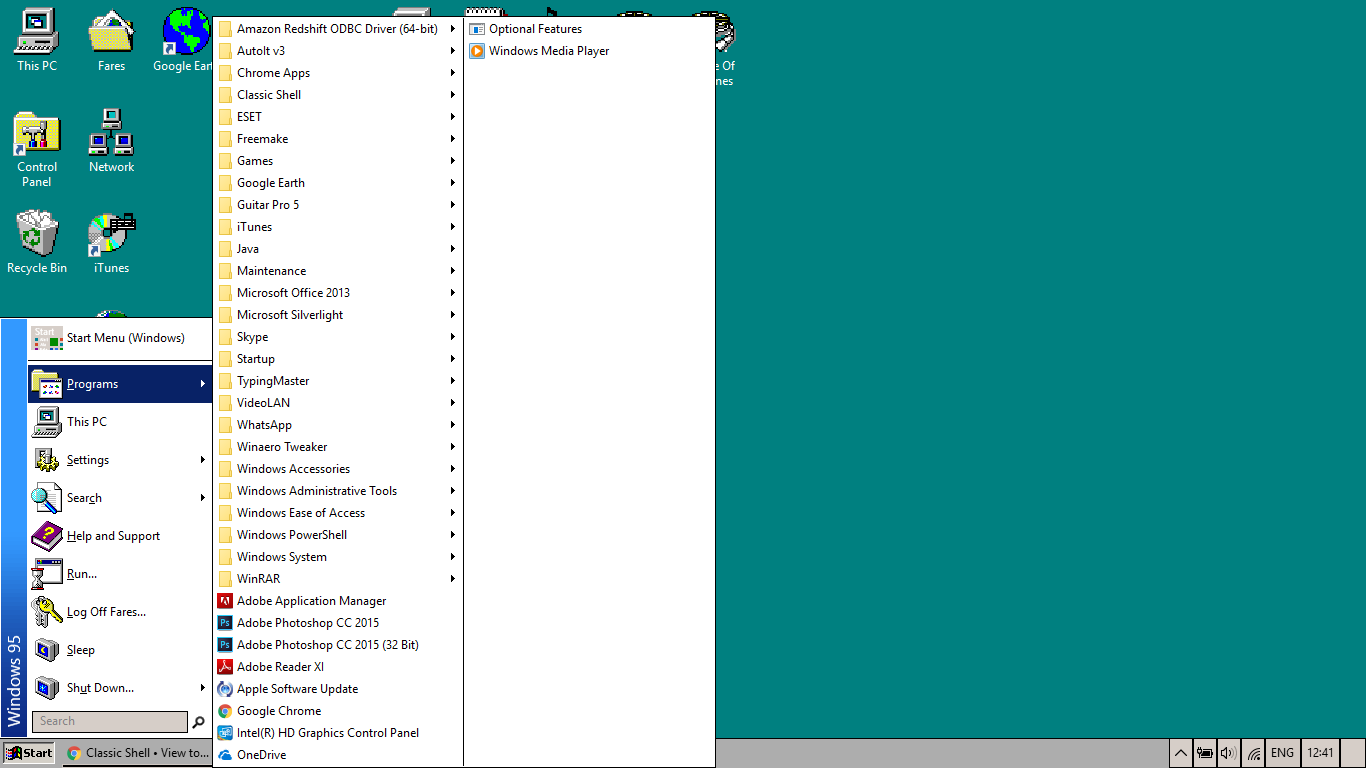Launch Apple Software Update
This screenshot has height=768, width=1366.
click(x=338, y=689)
